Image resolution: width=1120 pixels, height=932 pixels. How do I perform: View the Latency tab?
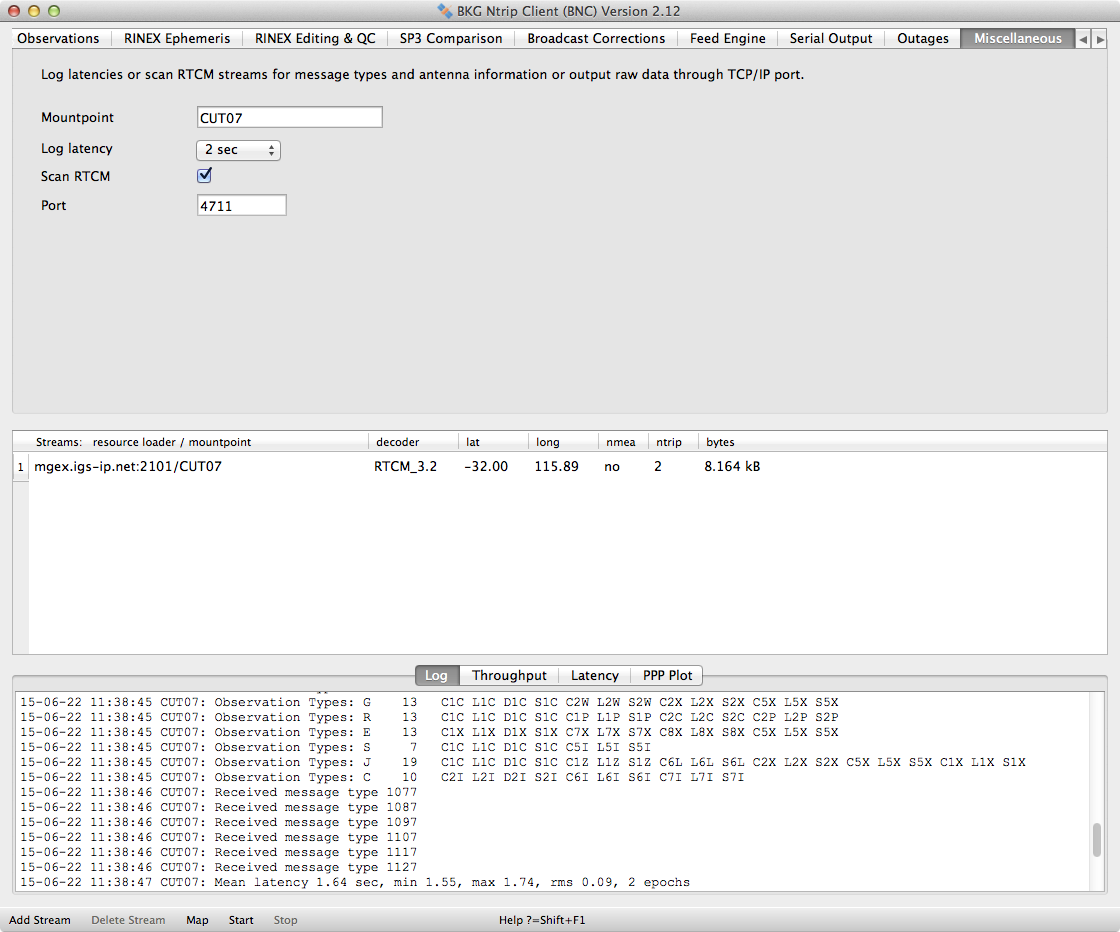[x=594, y=675]
